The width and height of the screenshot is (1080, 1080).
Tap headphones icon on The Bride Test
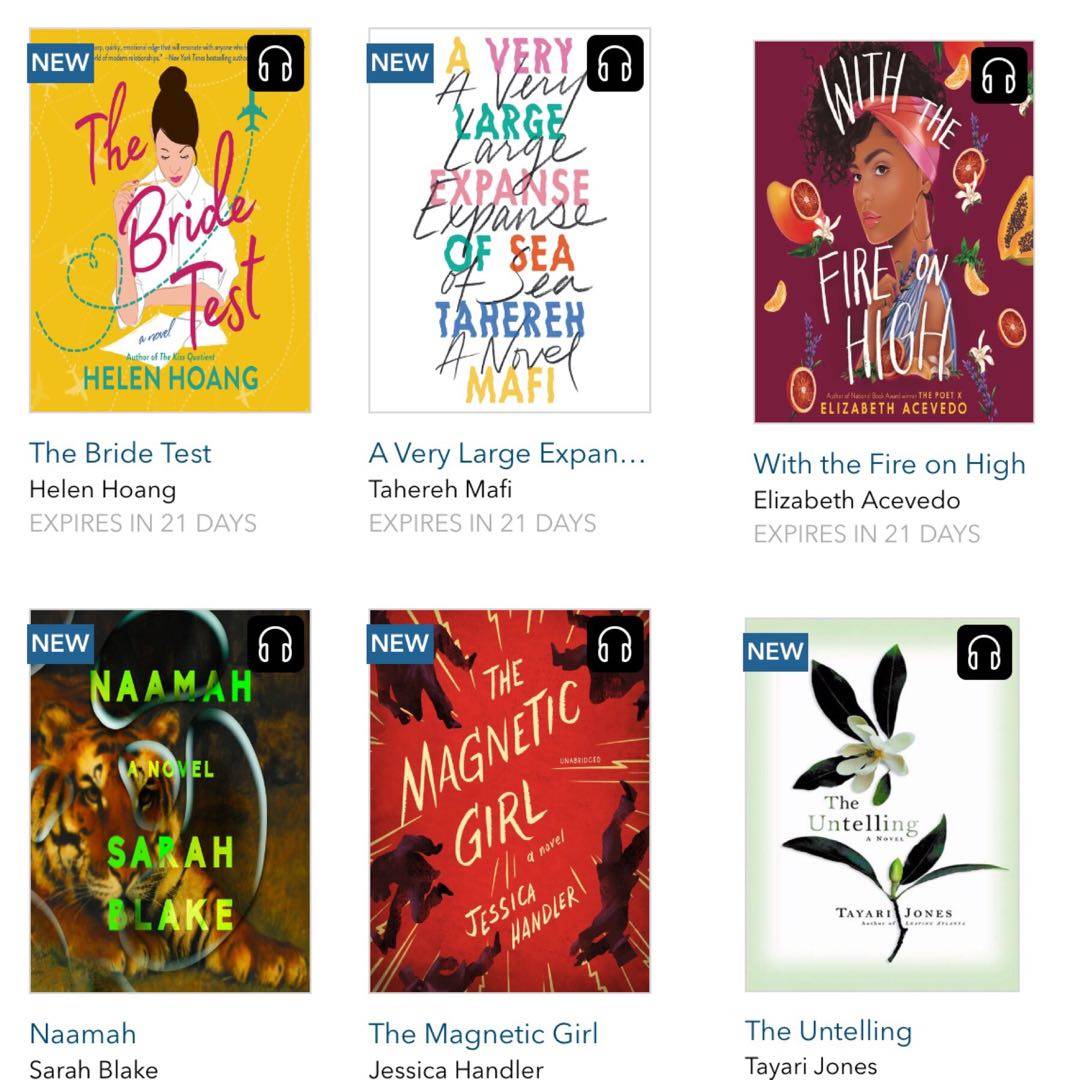click(x=275, y=64)
